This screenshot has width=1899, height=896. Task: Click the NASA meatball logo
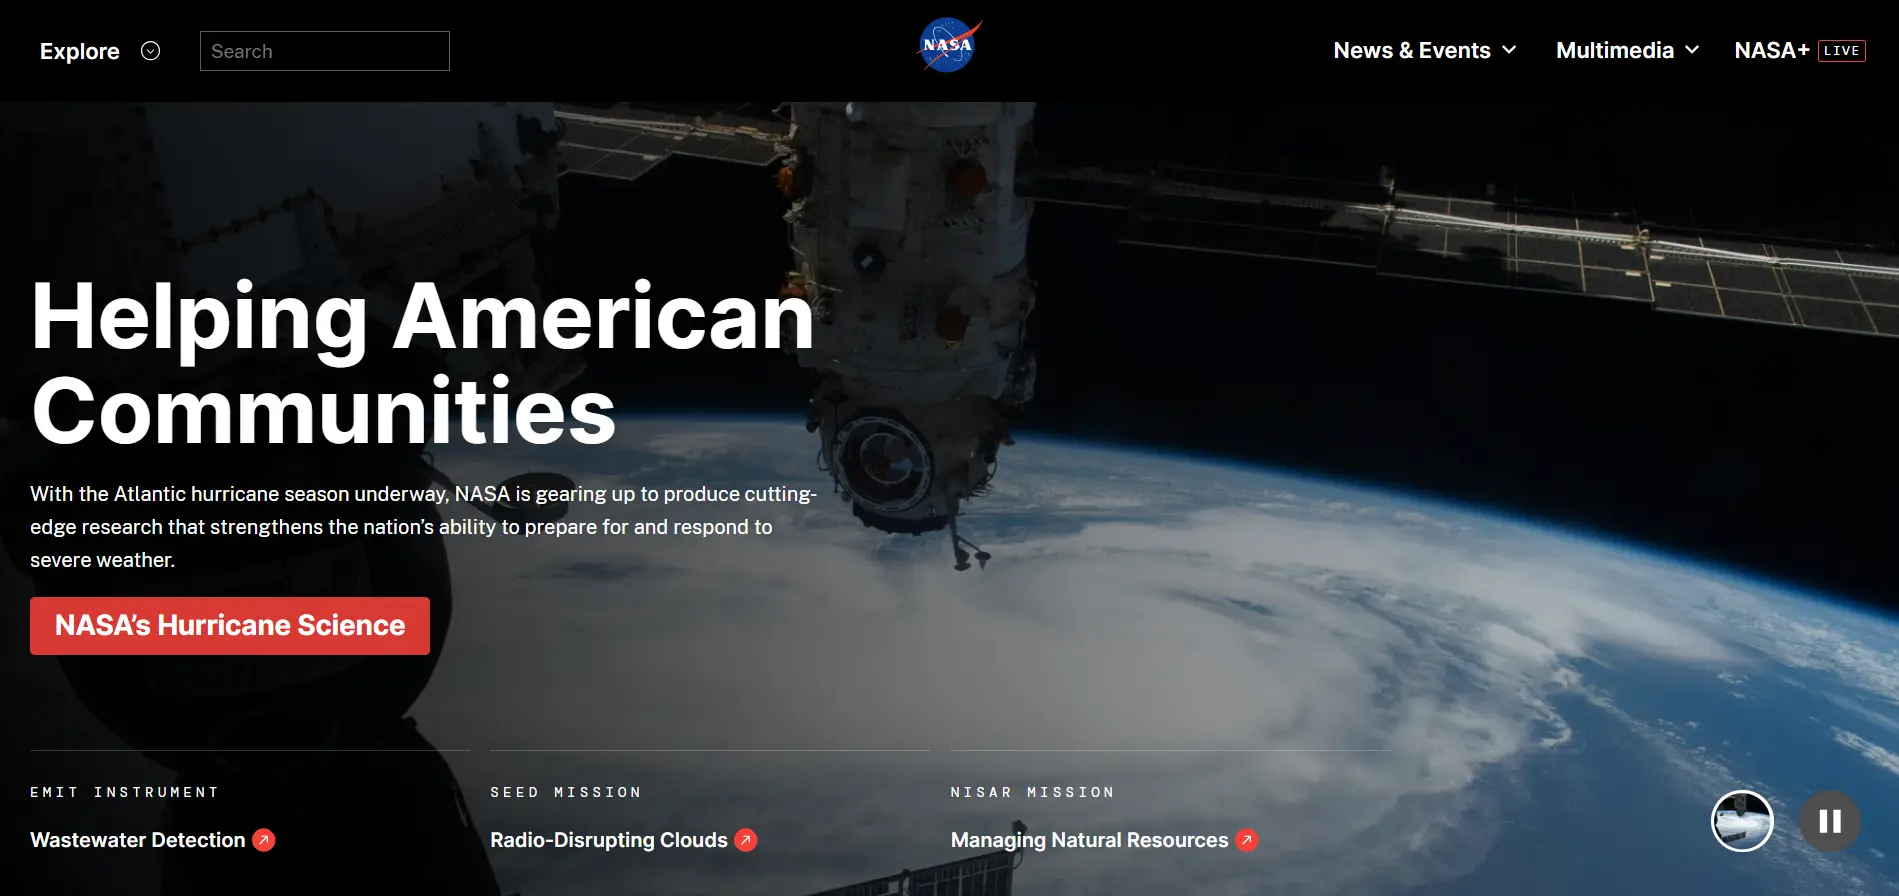[950, 46]
